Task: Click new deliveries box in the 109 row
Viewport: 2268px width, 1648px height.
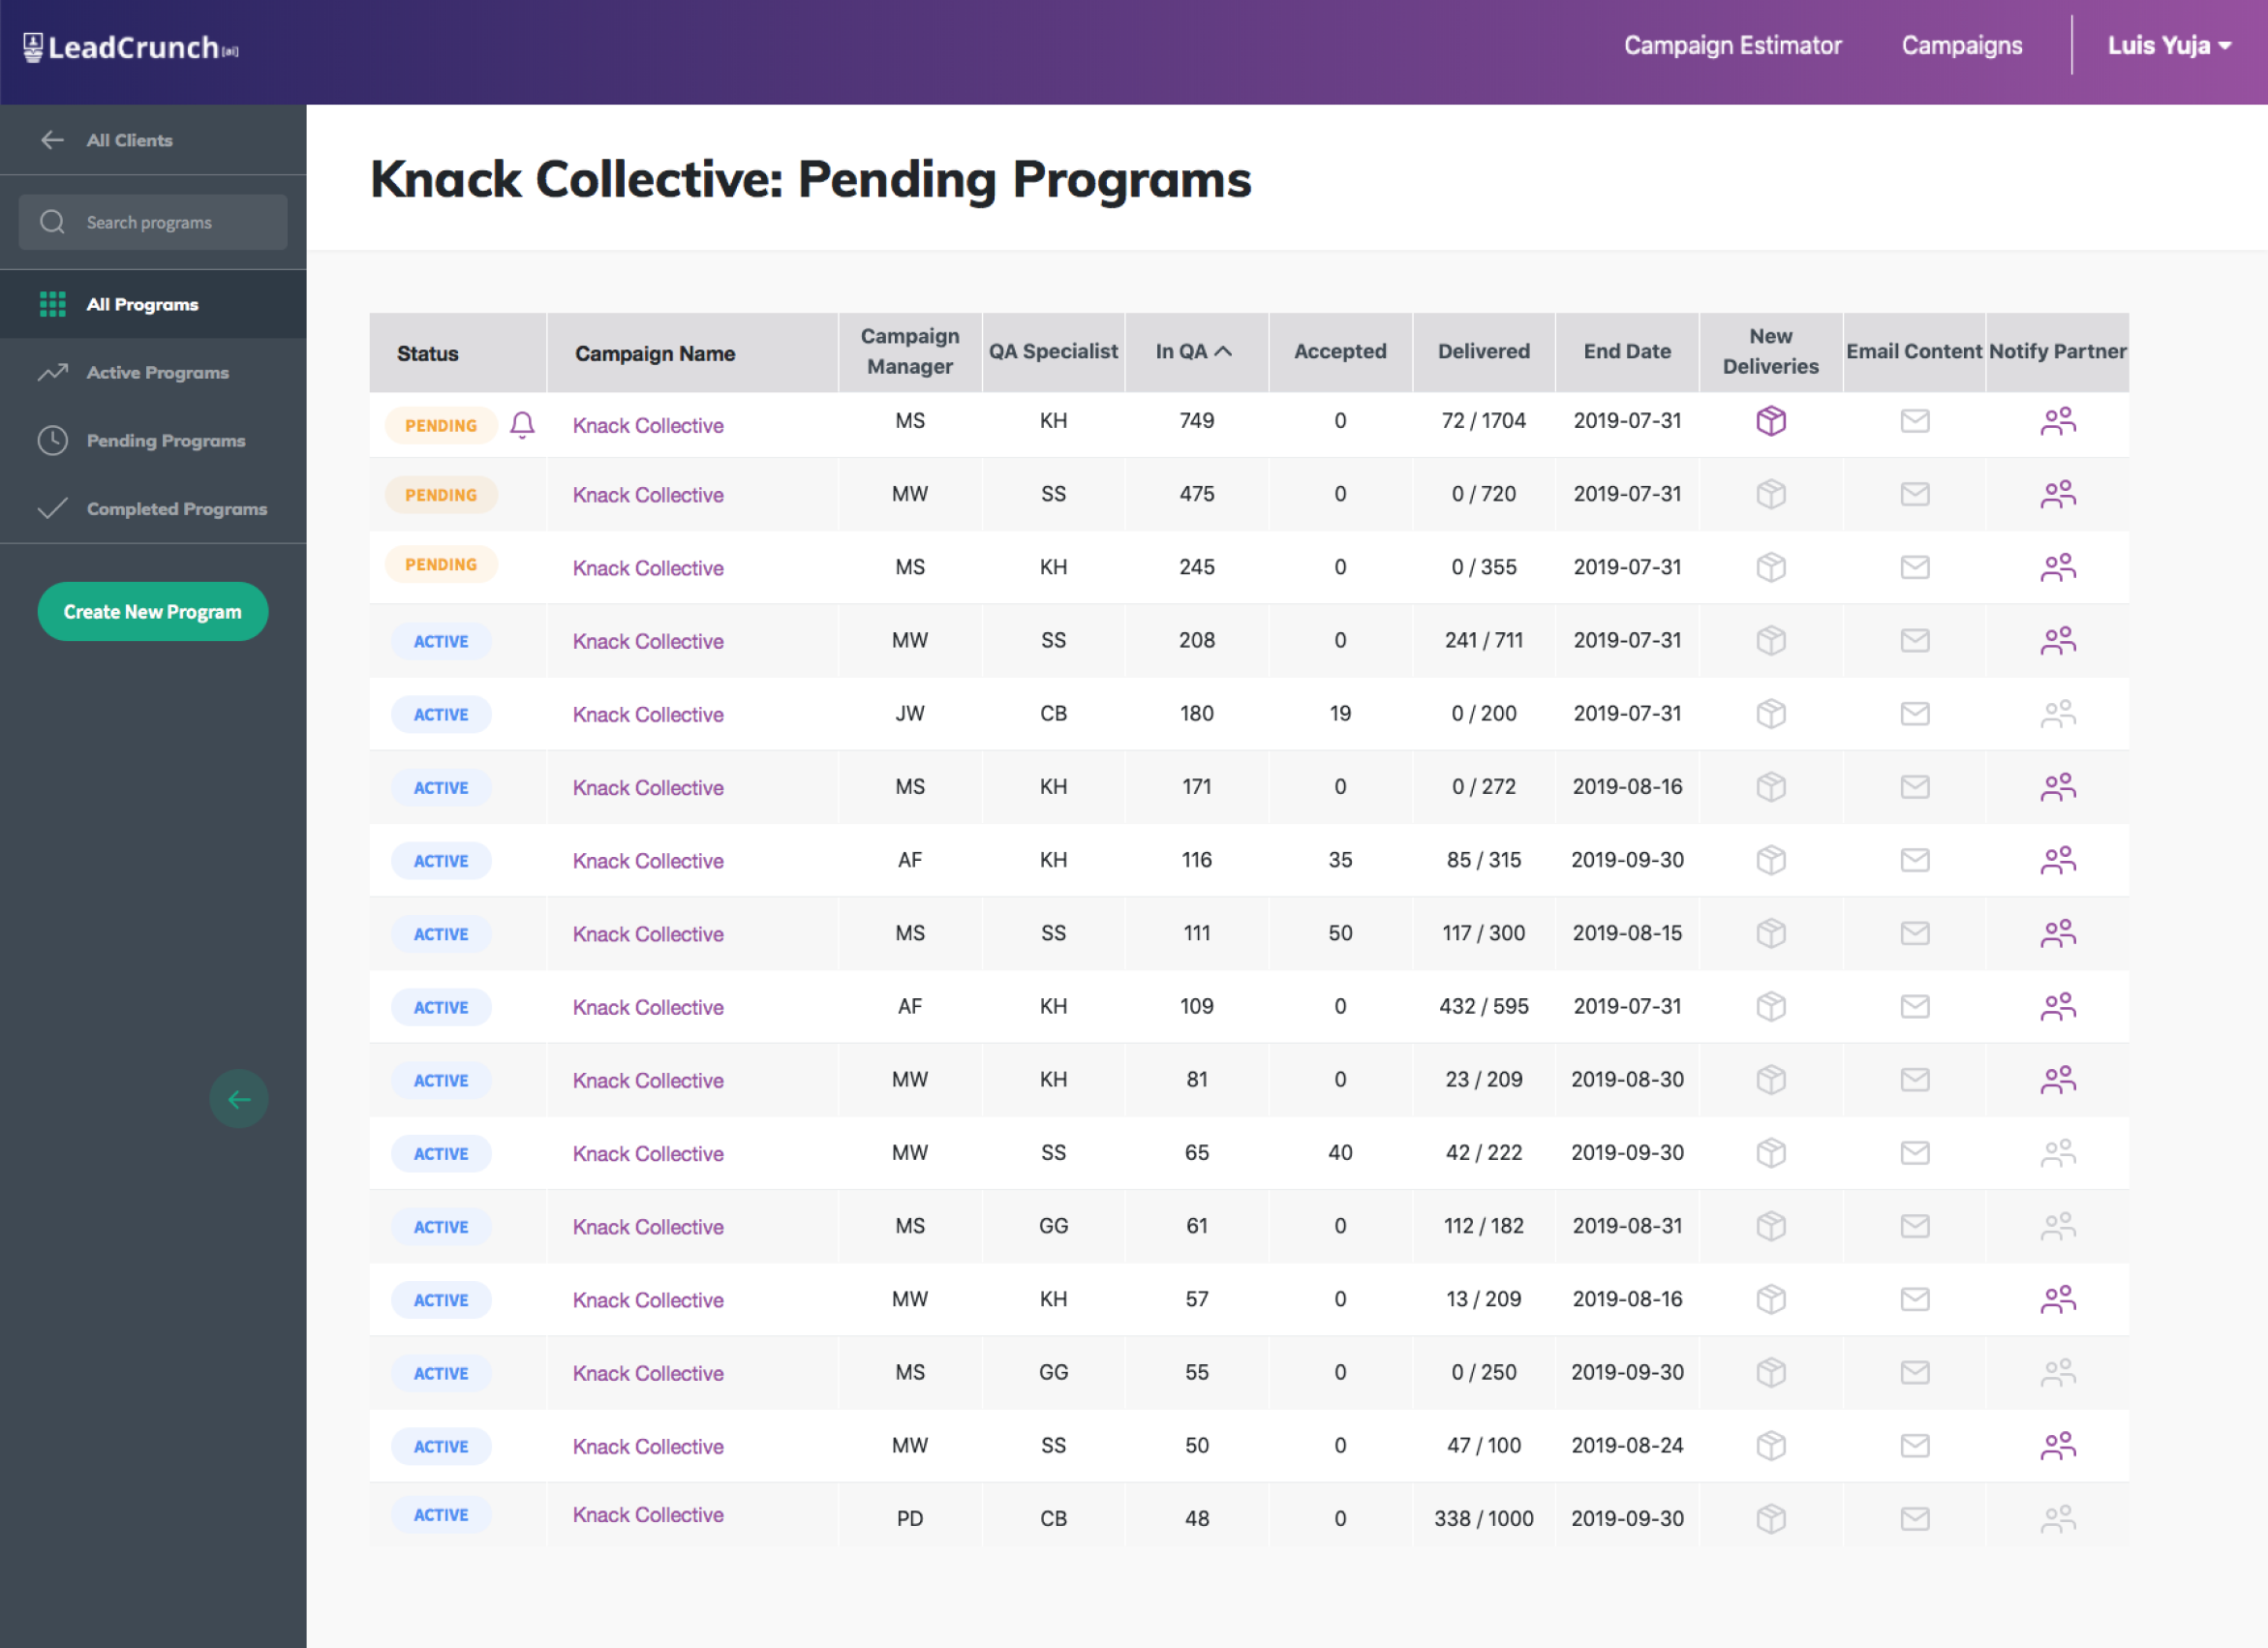Action: (1770, 1006)
